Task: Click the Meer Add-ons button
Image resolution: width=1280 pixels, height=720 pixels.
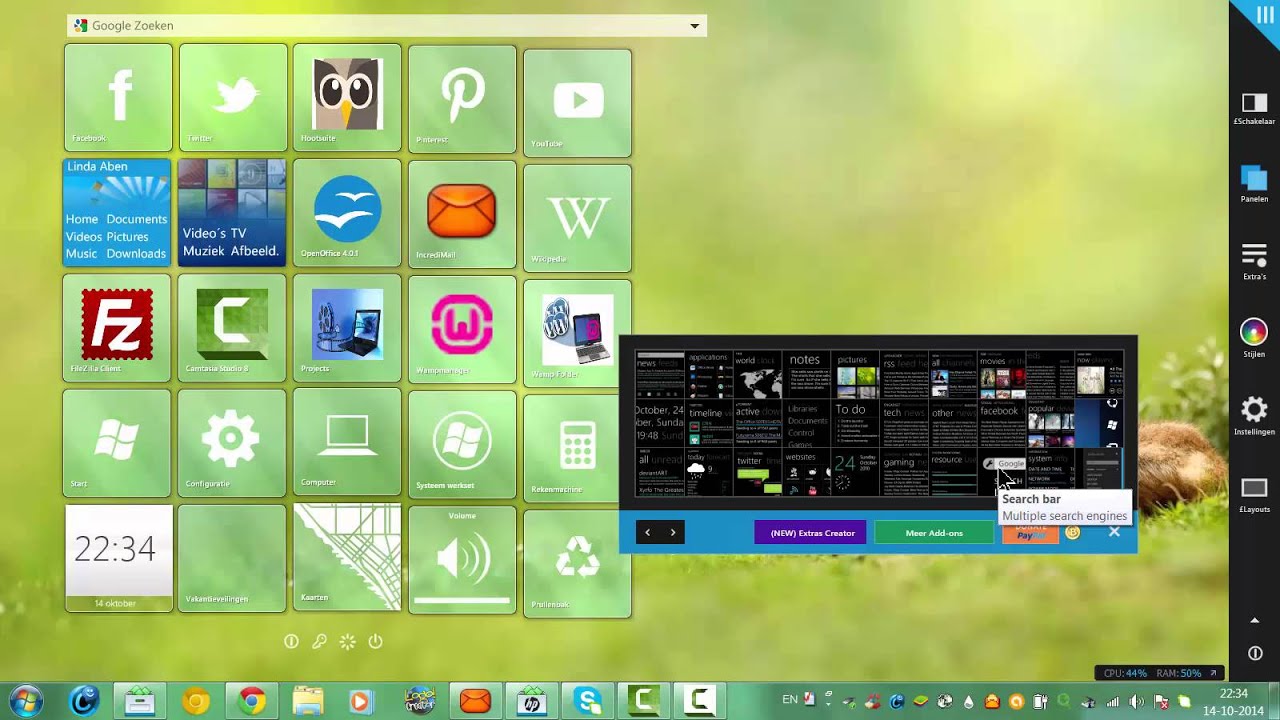Action: click(x=933, y=532)
